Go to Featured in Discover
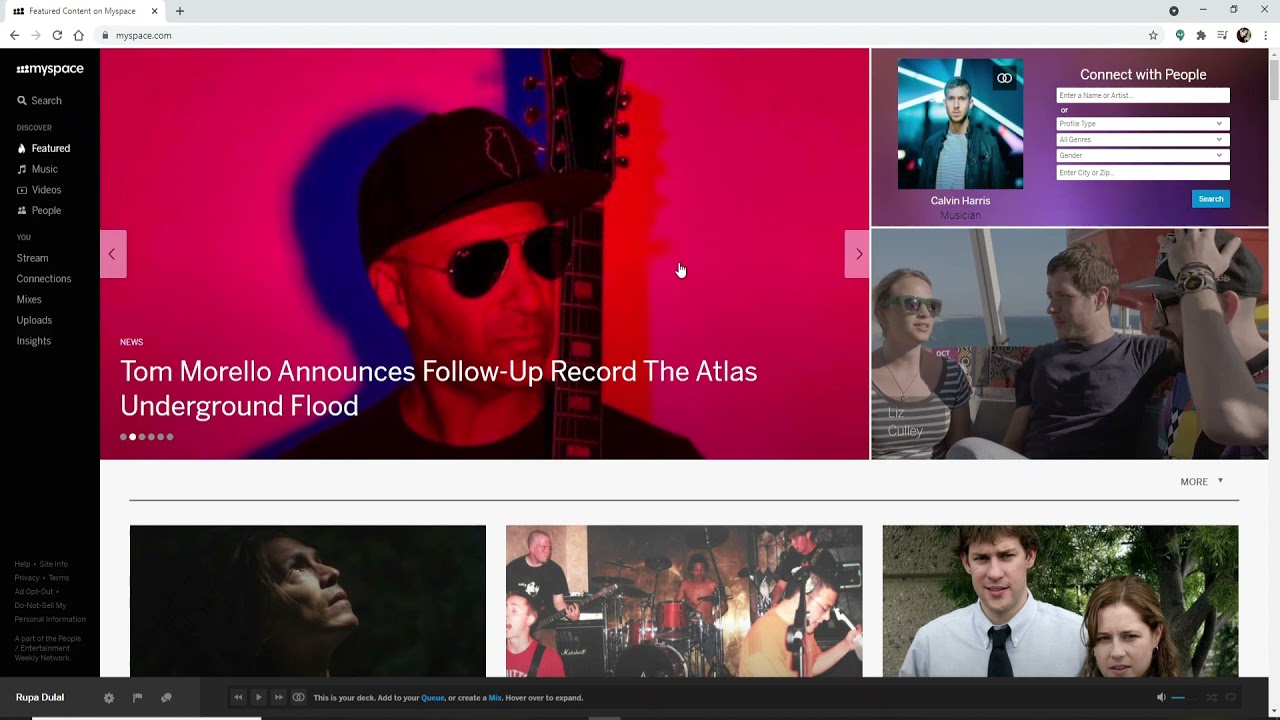 pos(43,148)
